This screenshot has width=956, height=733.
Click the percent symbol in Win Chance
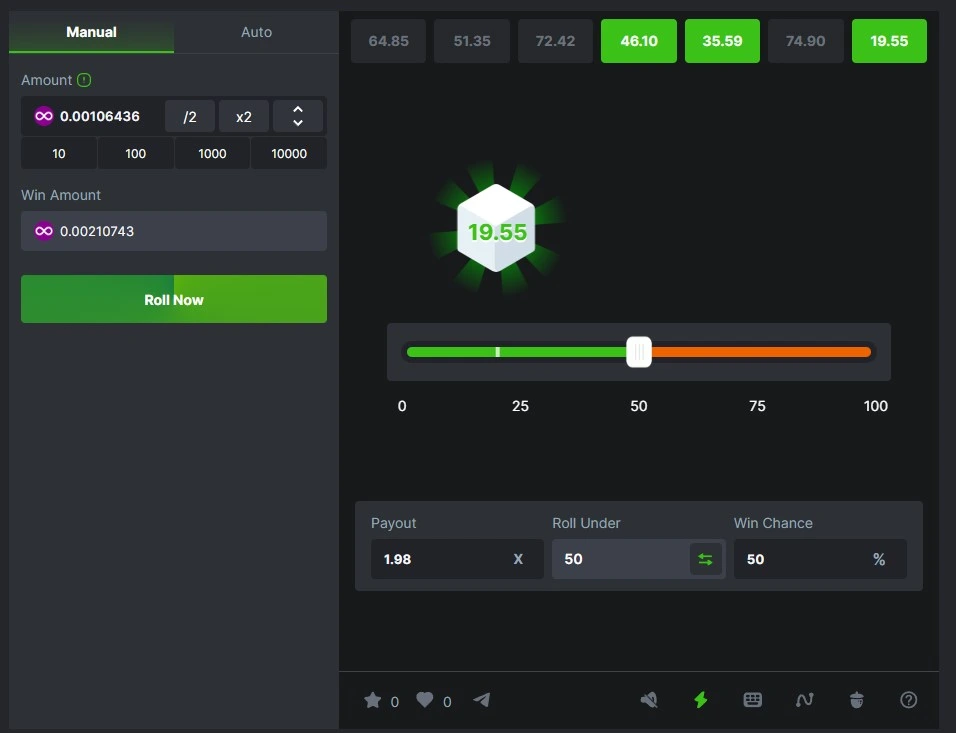(879, 559)
